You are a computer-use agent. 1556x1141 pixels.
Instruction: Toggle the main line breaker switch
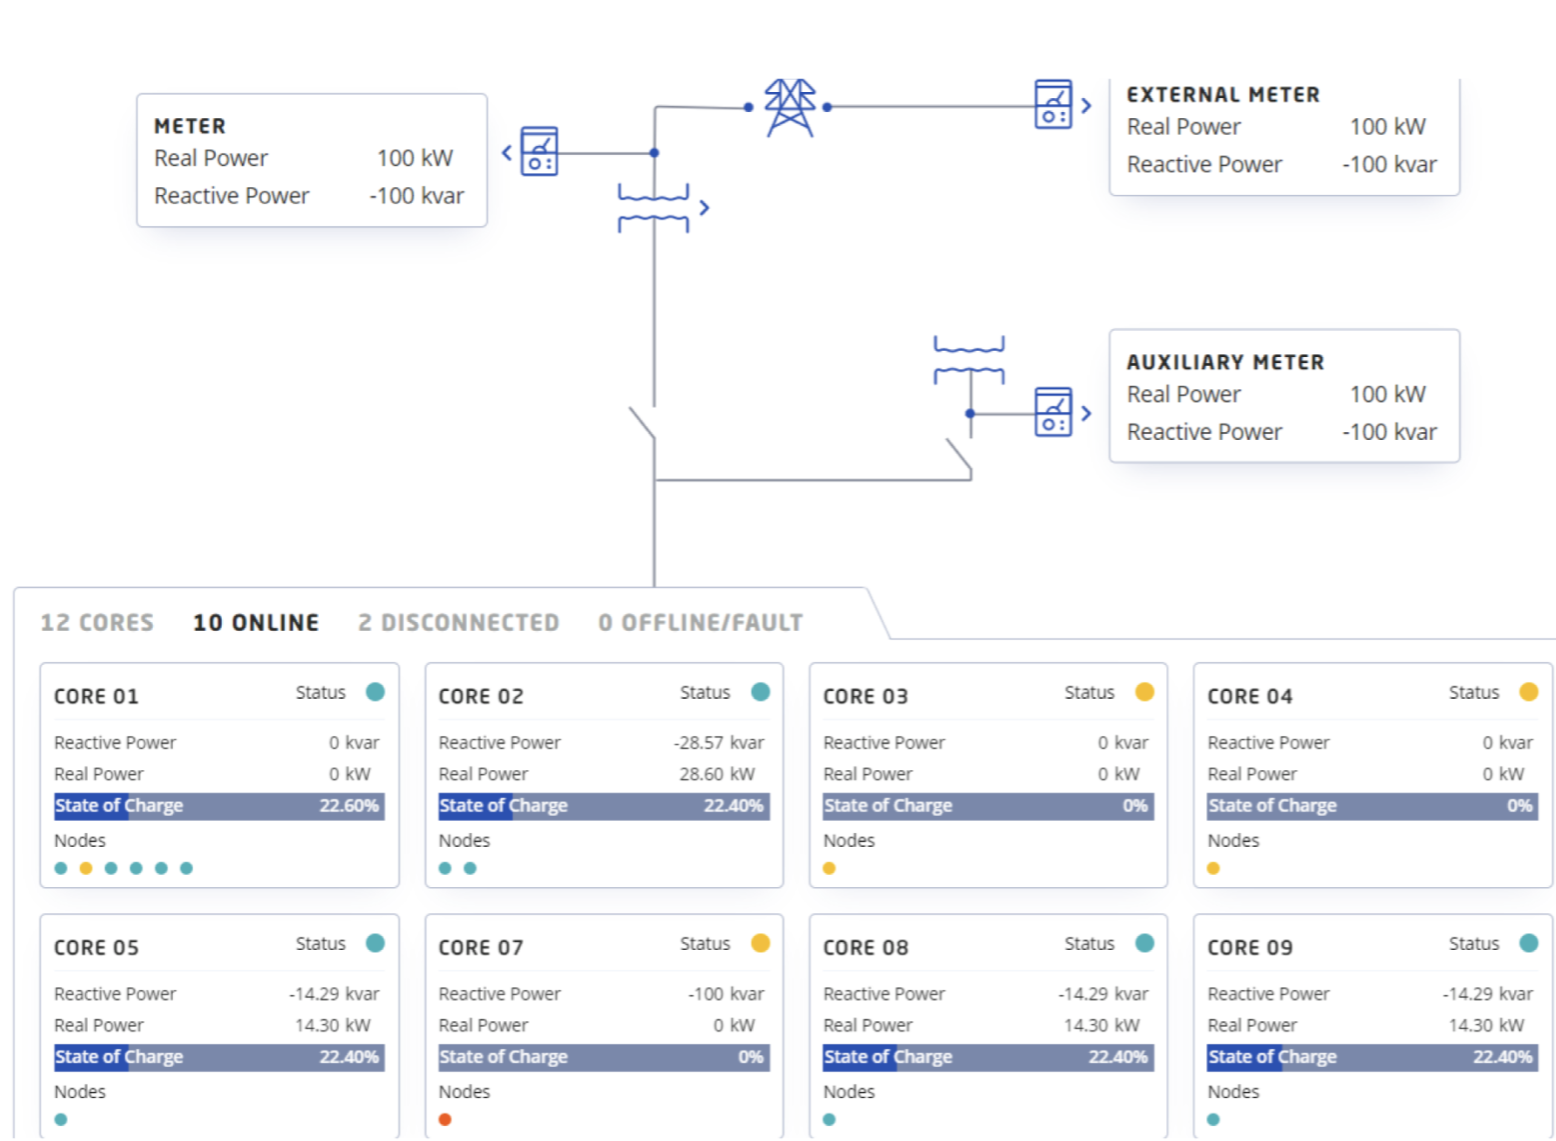(x=642, y=424)
